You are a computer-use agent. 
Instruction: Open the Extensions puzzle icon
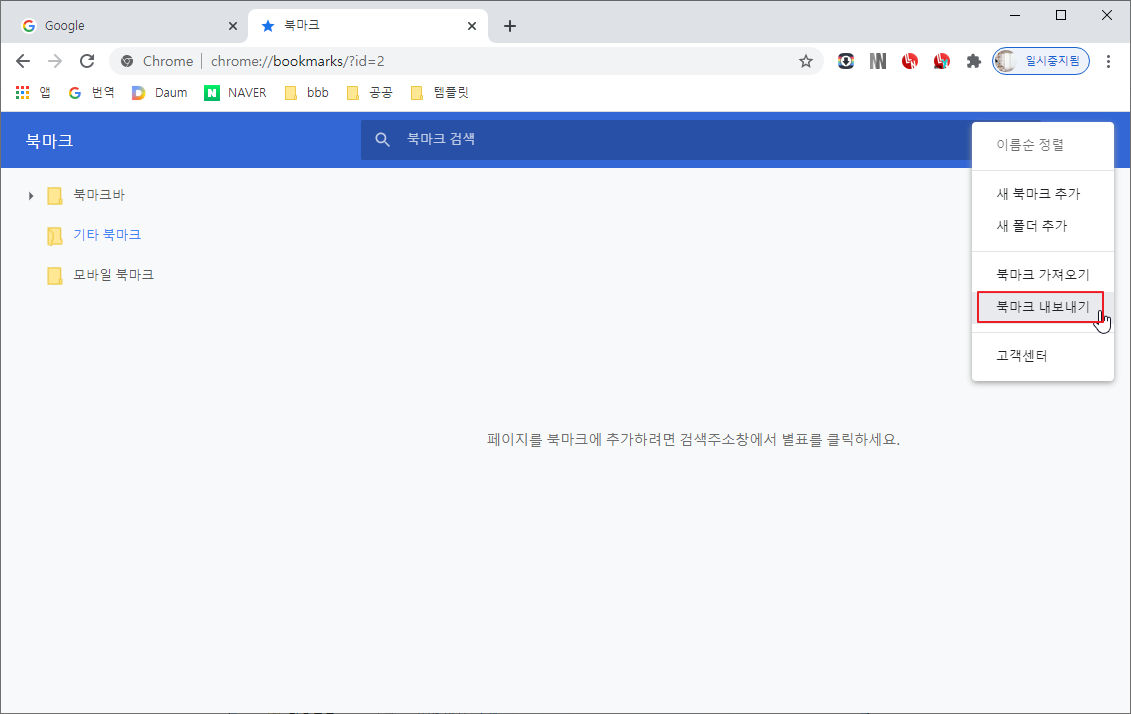coord(974,61)
